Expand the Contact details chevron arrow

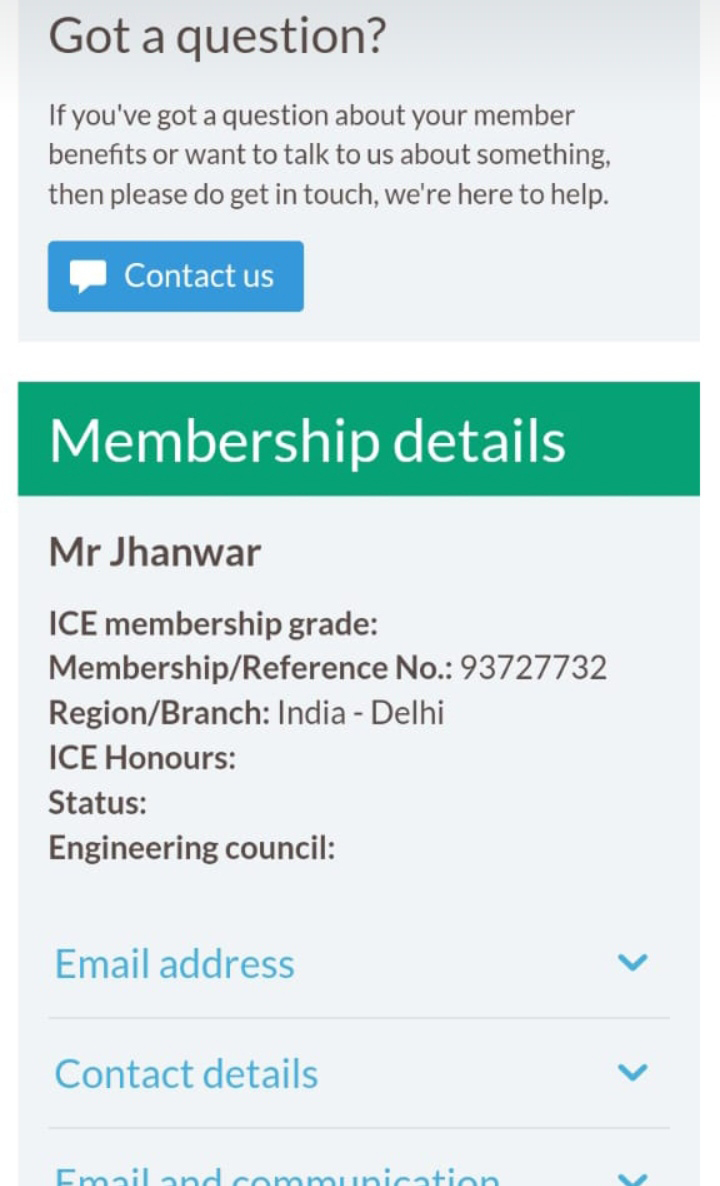click(633, 1073)
